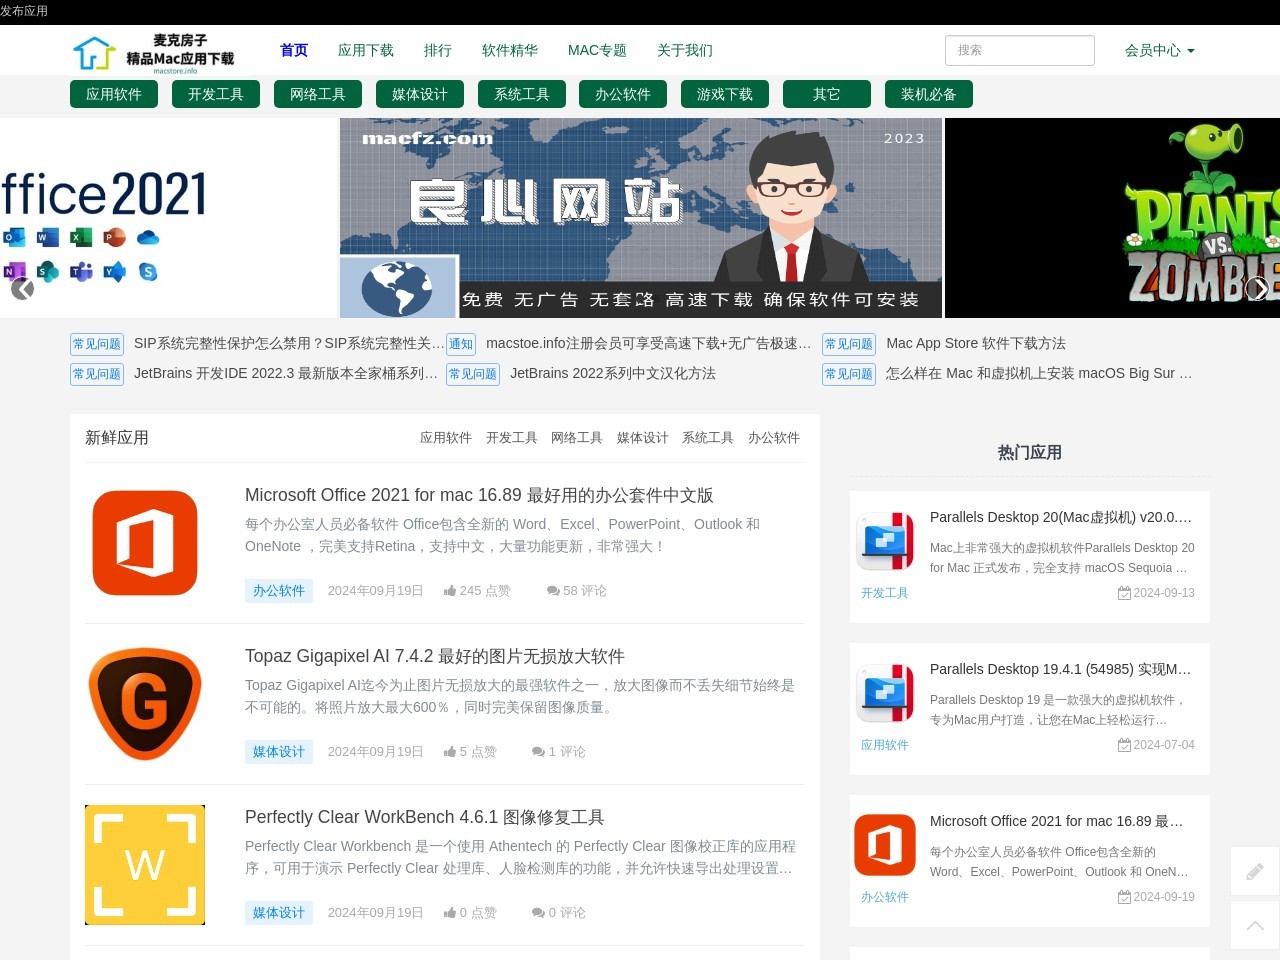Click 通知 badge before macstoe.info notice
Image resolution: width=1280 pixels, height=960 pixels.
click(461, 344)
